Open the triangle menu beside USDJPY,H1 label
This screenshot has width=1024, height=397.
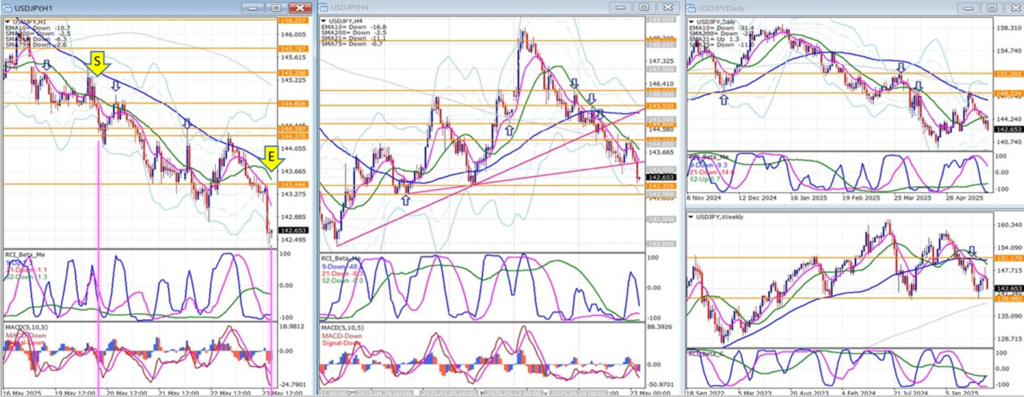coord(6,22)
